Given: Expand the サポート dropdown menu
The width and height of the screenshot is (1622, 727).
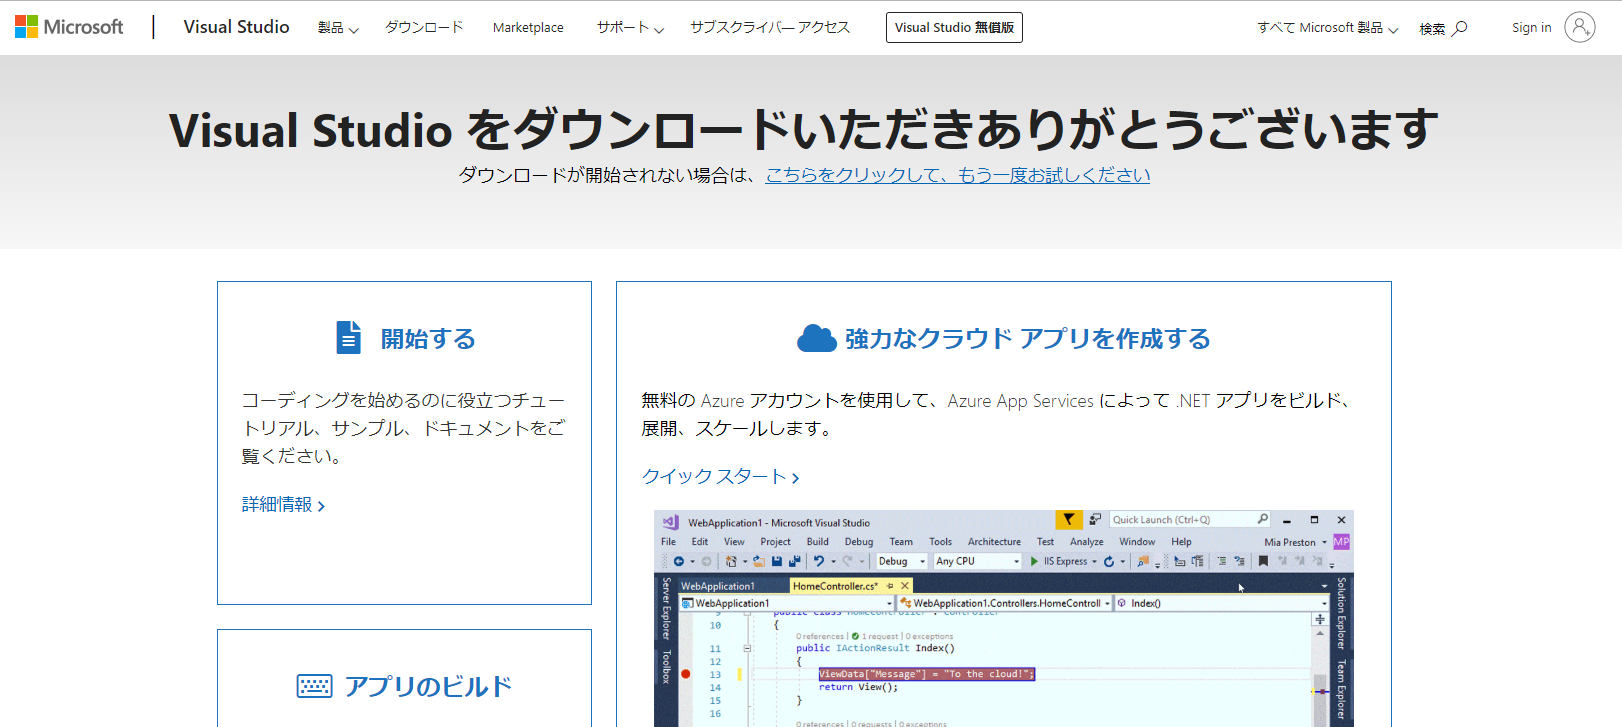Looking at the screenshot, I should [630, 28].
